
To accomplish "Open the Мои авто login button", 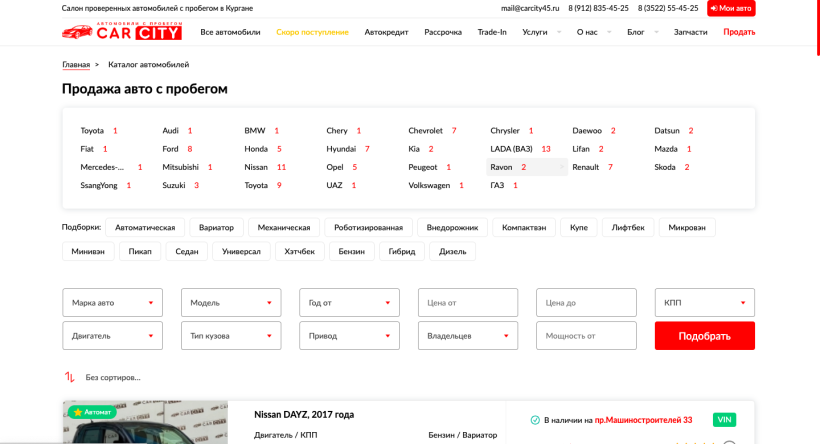I will 731,8.
